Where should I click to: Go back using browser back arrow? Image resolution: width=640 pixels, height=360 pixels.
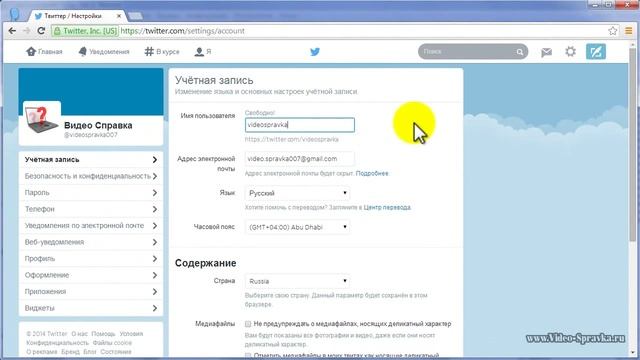[12, 31]
